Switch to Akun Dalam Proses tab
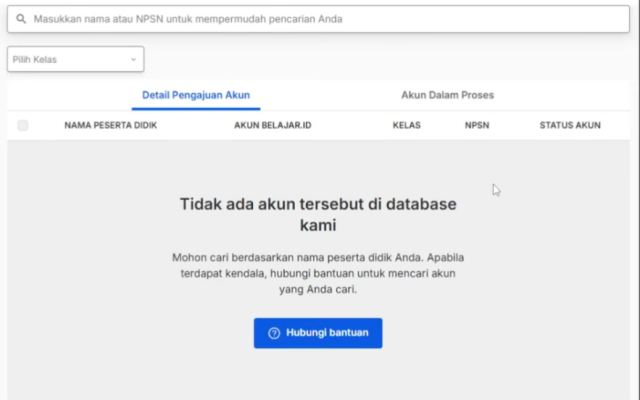Image resolution: width=640 pixels, height=400 pixels. (x=447, y=95)
